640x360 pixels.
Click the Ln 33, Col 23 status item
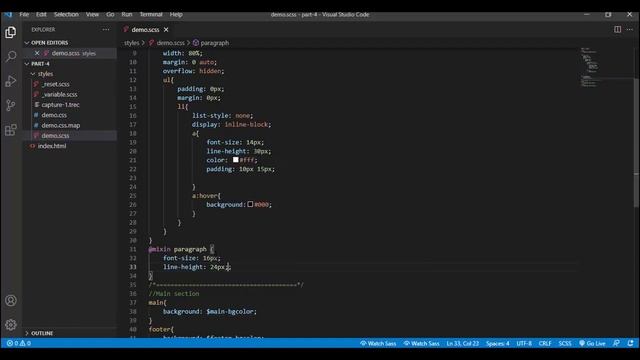point(462,343)
